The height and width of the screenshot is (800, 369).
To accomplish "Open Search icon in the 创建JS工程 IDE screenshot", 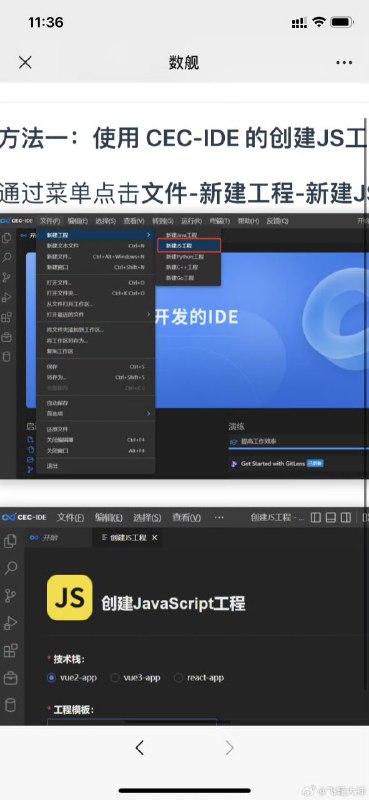I will click(x=10, y=568).
